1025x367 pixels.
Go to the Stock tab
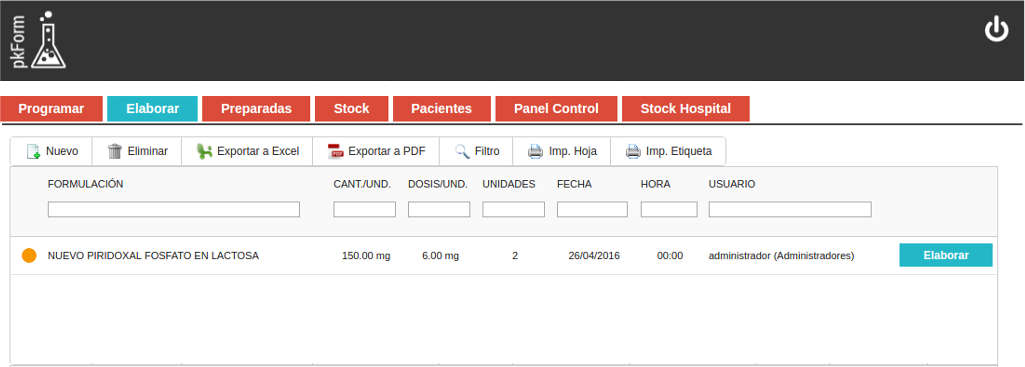pyautogui.click(x=352, y=109)
